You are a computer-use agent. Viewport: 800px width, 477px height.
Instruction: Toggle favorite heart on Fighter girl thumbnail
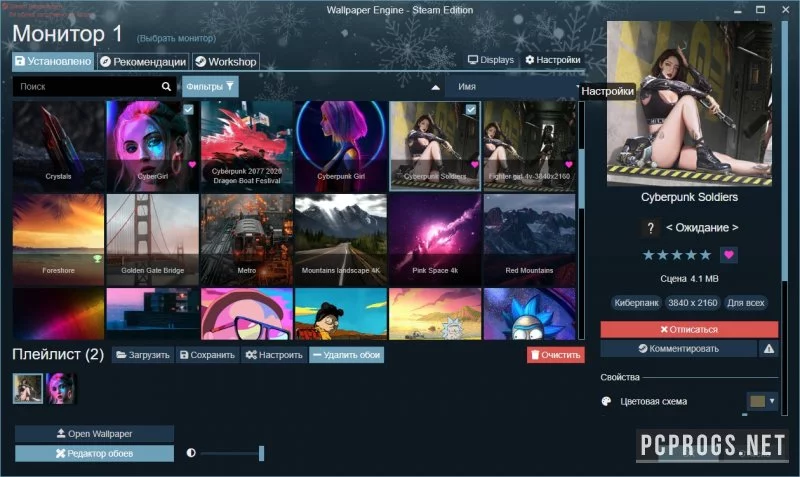coord(569,164)
